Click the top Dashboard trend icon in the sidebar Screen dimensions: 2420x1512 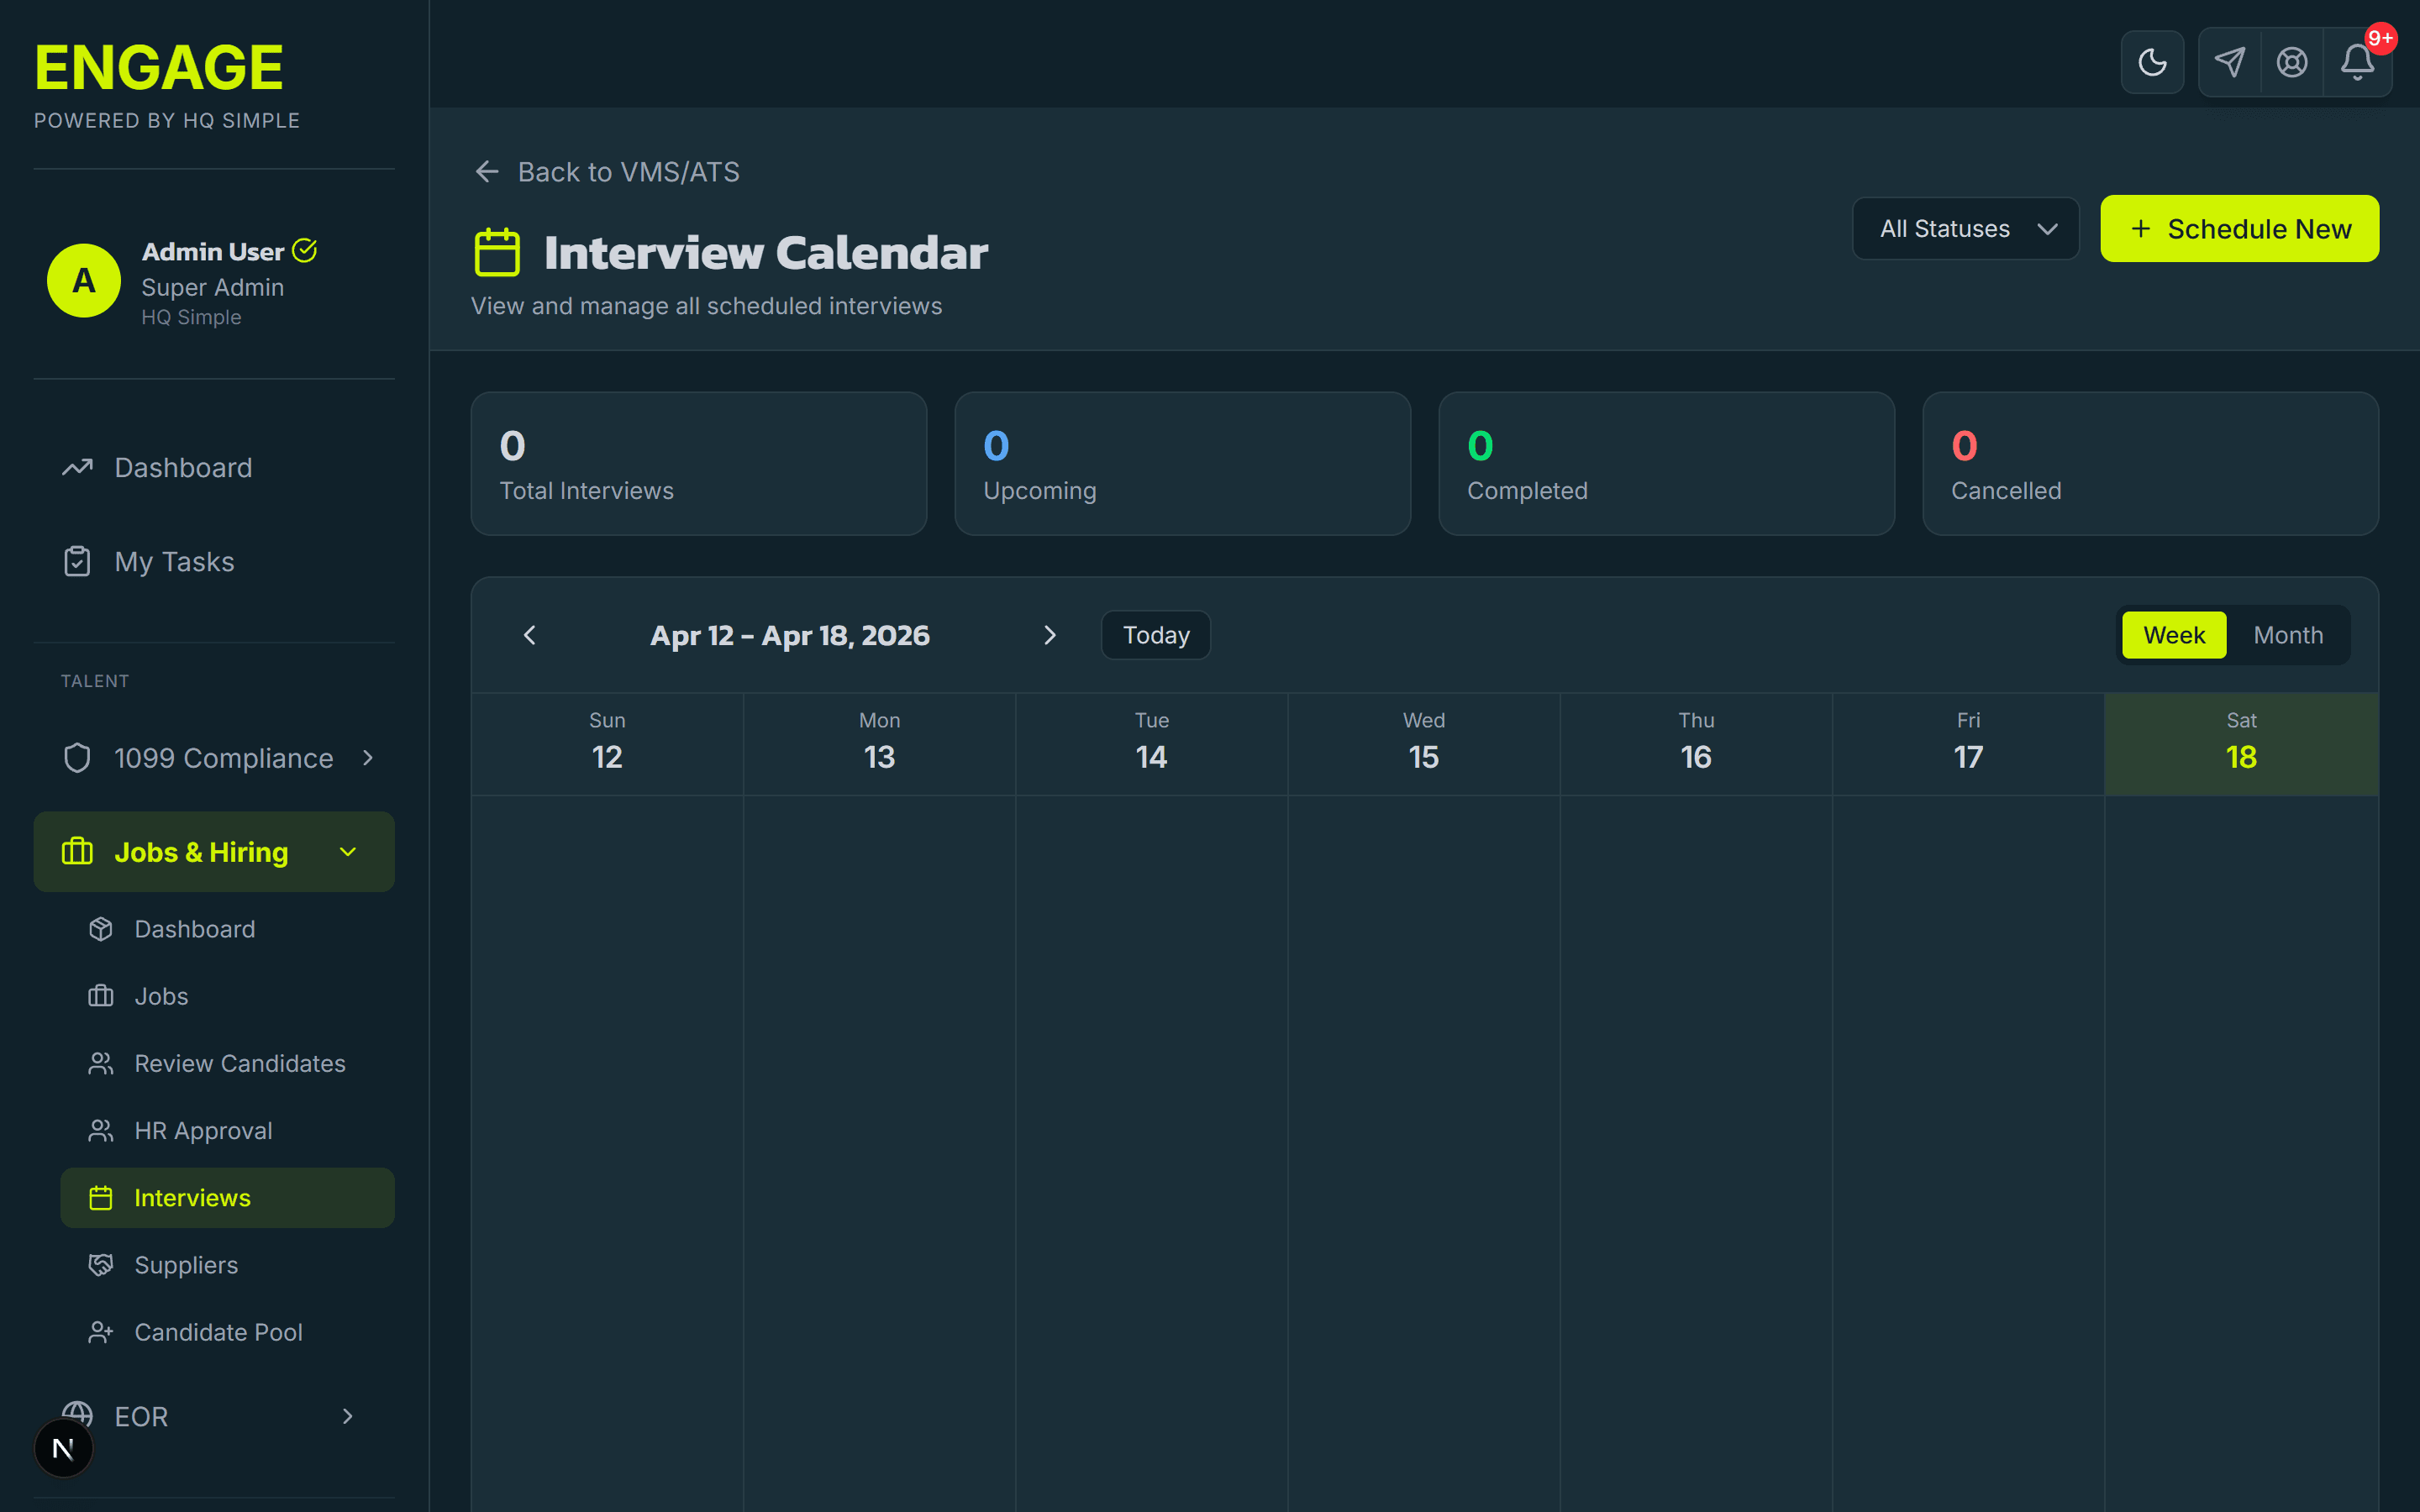click(77, 467)
